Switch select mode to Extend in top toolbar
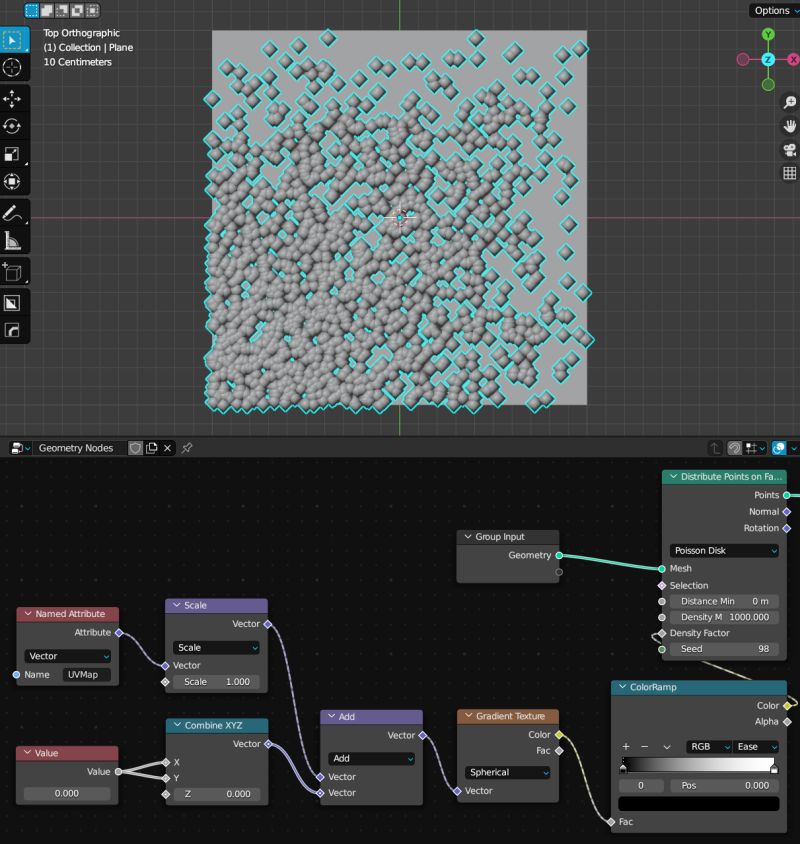Screen dimensions: 800x844 point(46,10)
